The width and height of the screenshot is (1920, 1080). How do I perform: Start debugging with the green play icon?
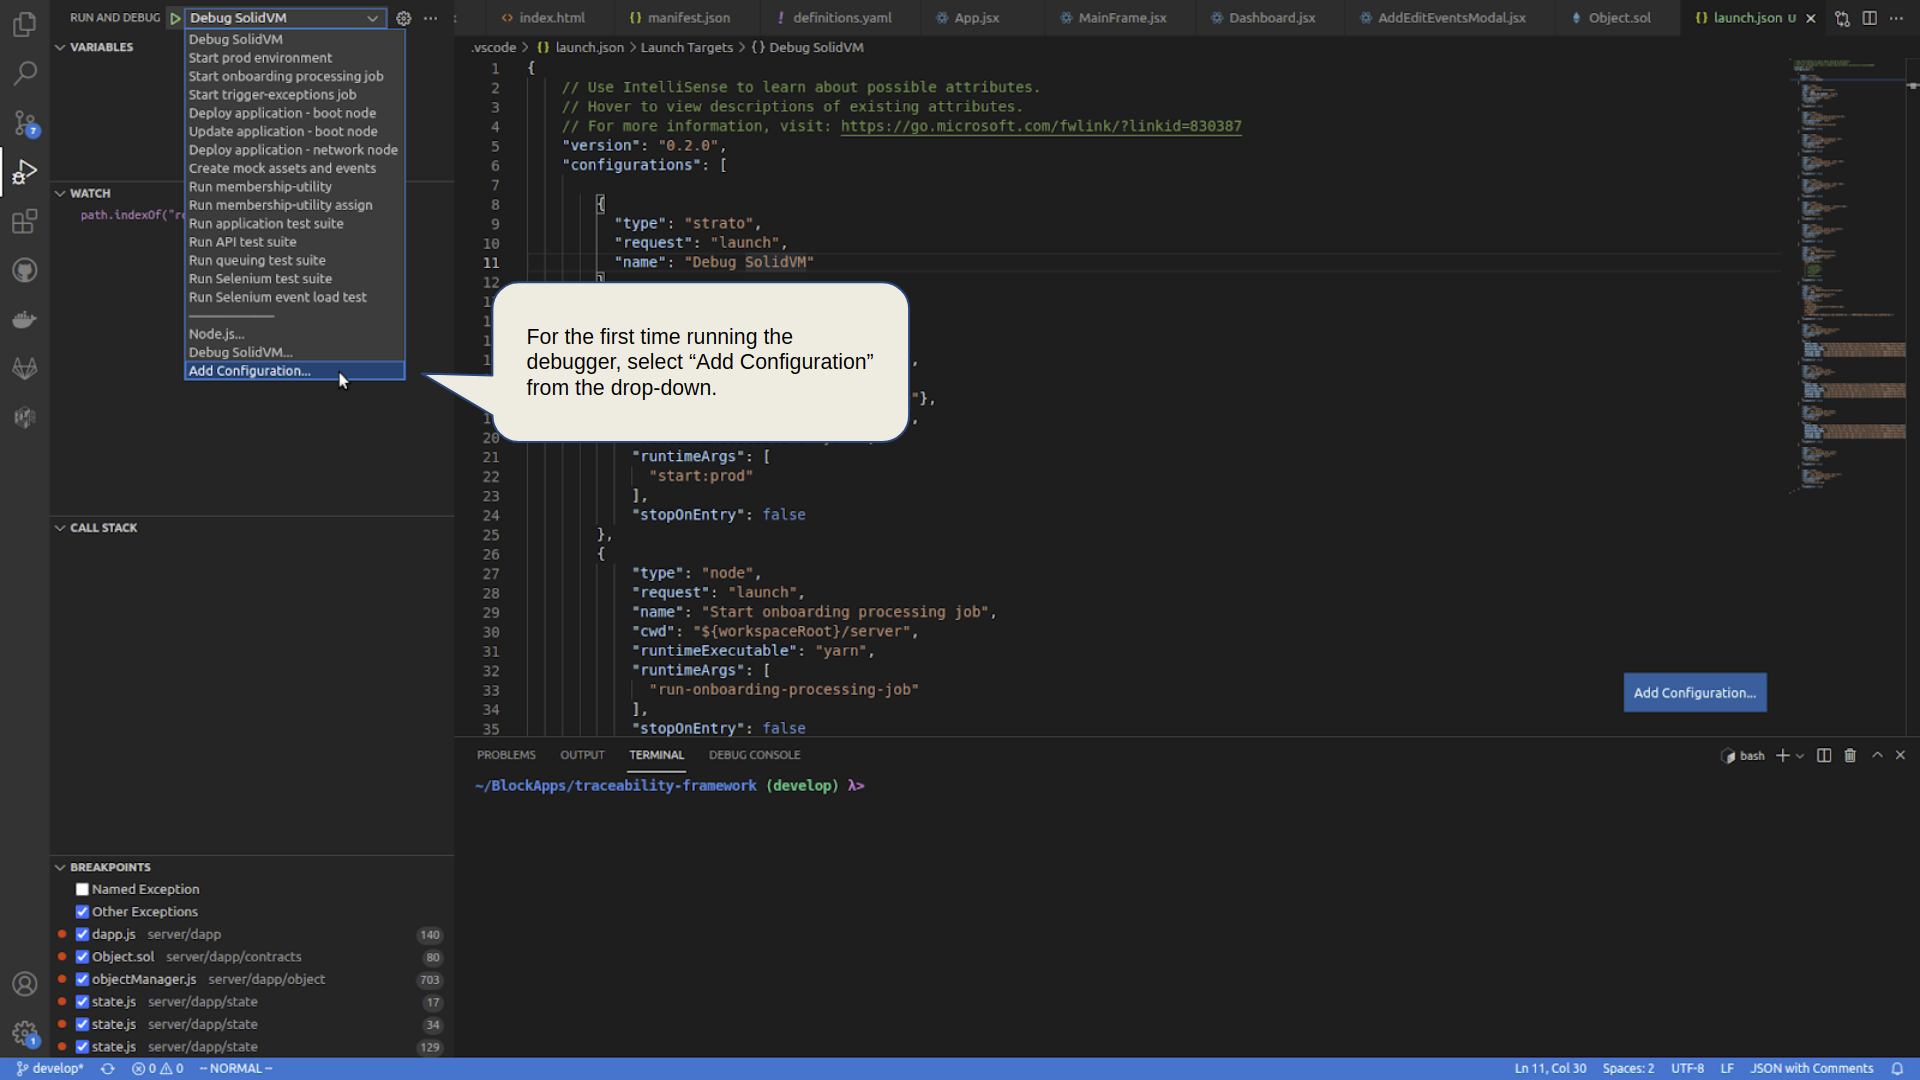176,17
